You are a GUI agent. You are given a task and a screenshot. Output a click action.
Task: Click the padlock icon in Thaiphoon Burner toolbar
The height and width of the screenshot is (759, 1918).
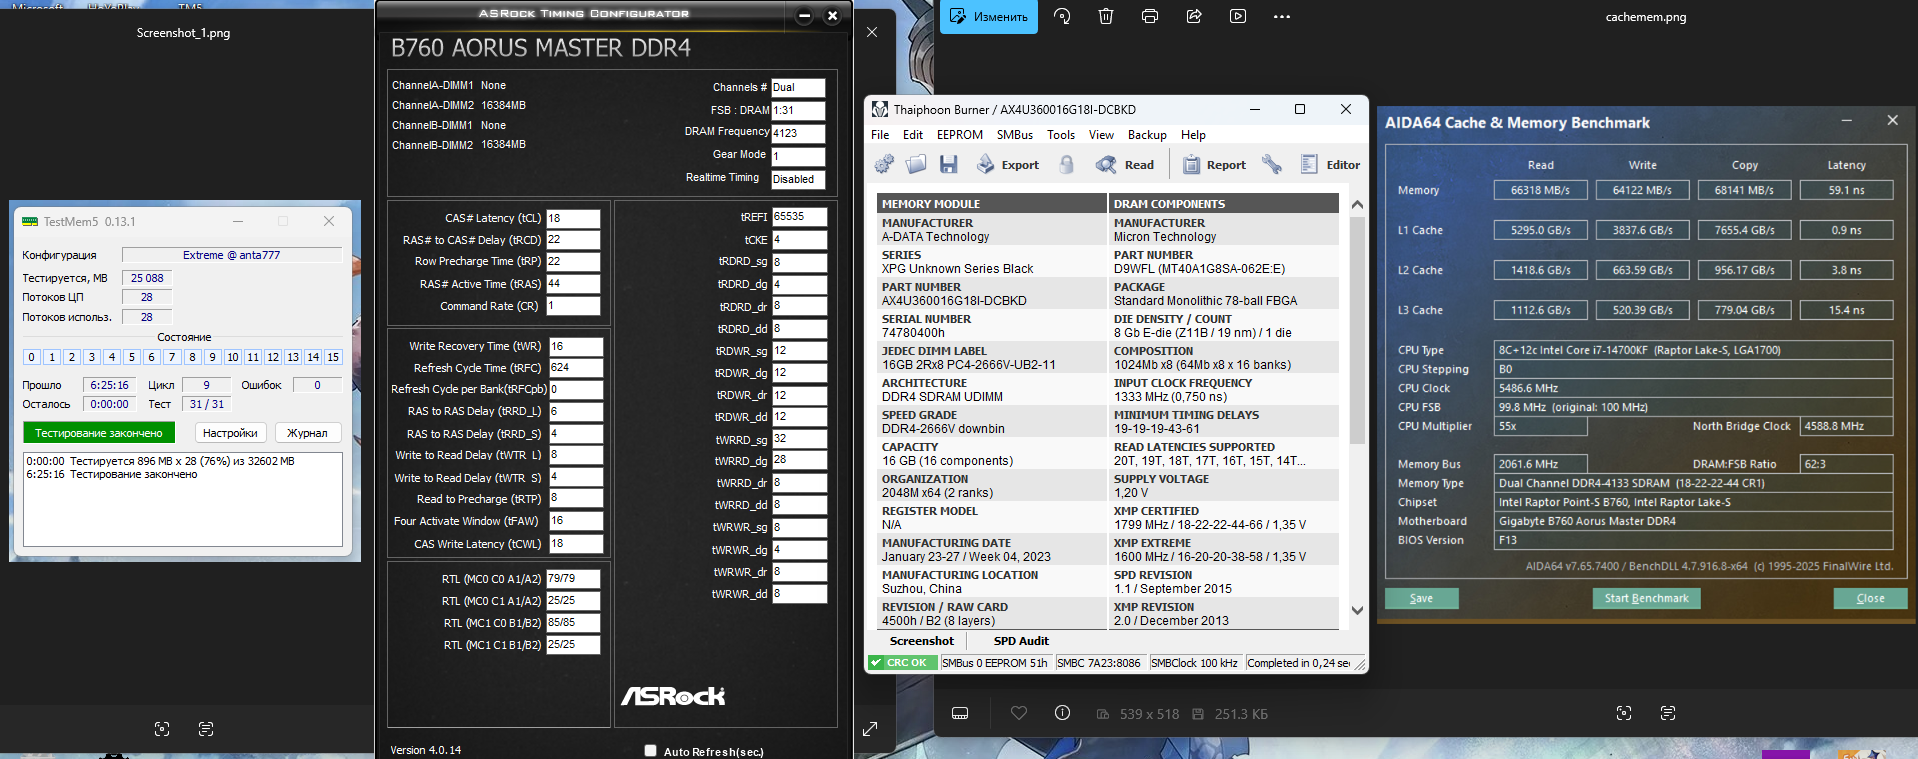coord(1067,164)
